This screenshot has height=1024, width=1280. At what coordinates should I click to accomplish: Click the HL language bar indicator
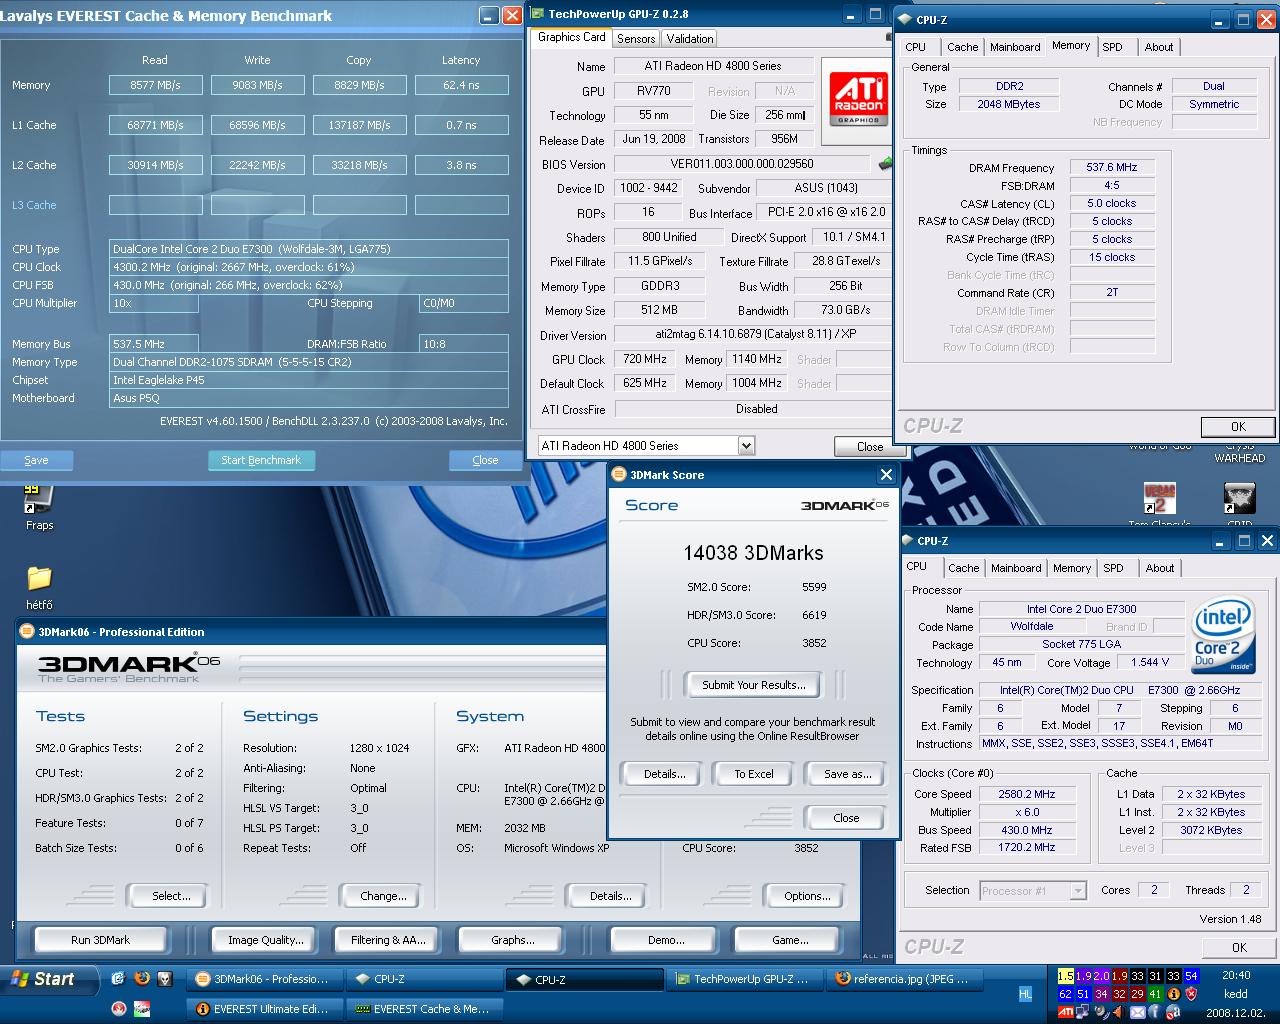click(x=1025, y=994)
